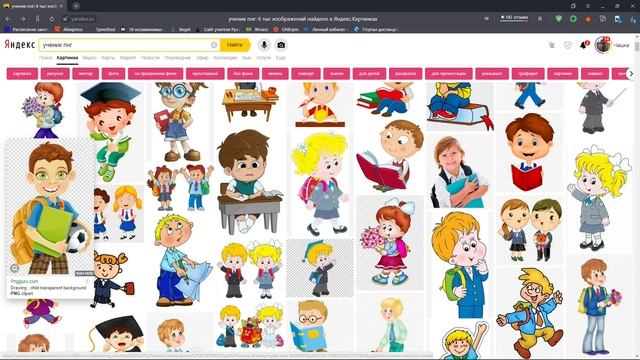Apply the для детей filter chip
The width and height of the screenshot is (640, 360).
[x=369, y=73]
